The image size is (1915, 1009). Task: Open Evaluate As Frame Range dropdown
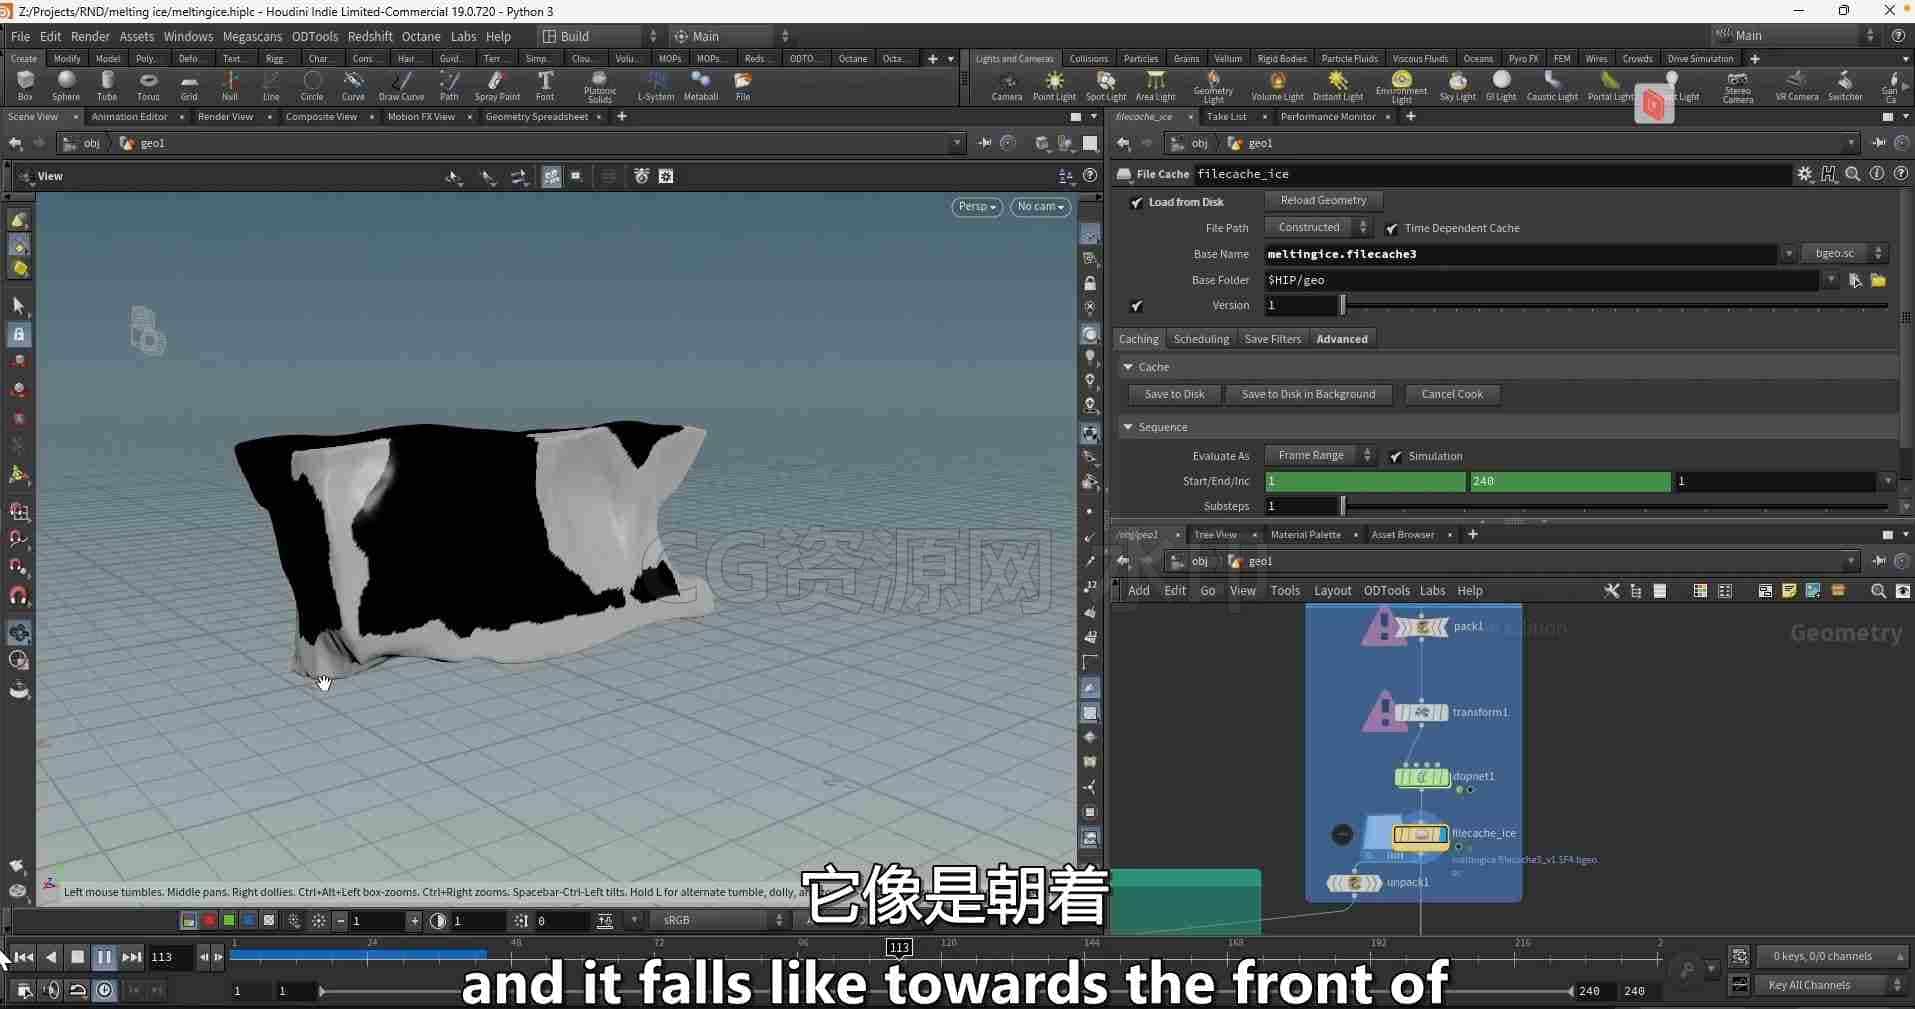click(x=1322, y=456)
